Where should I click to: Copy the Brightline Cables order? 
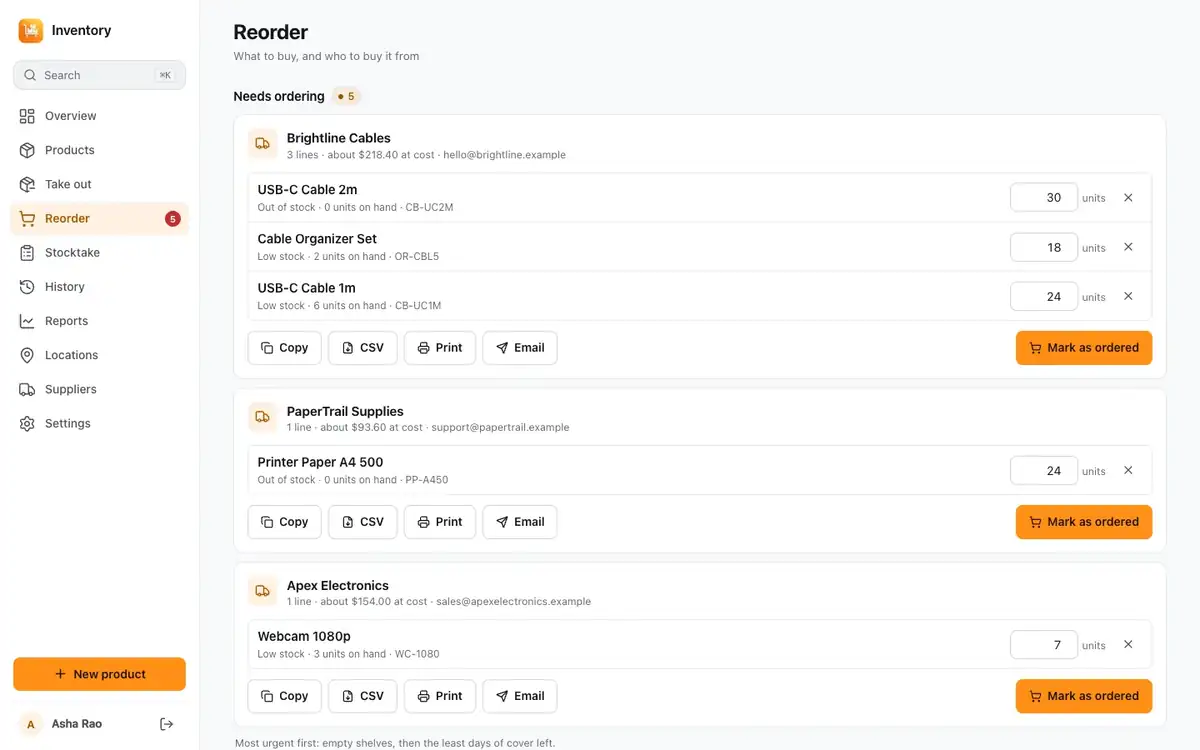click(285, 348)
